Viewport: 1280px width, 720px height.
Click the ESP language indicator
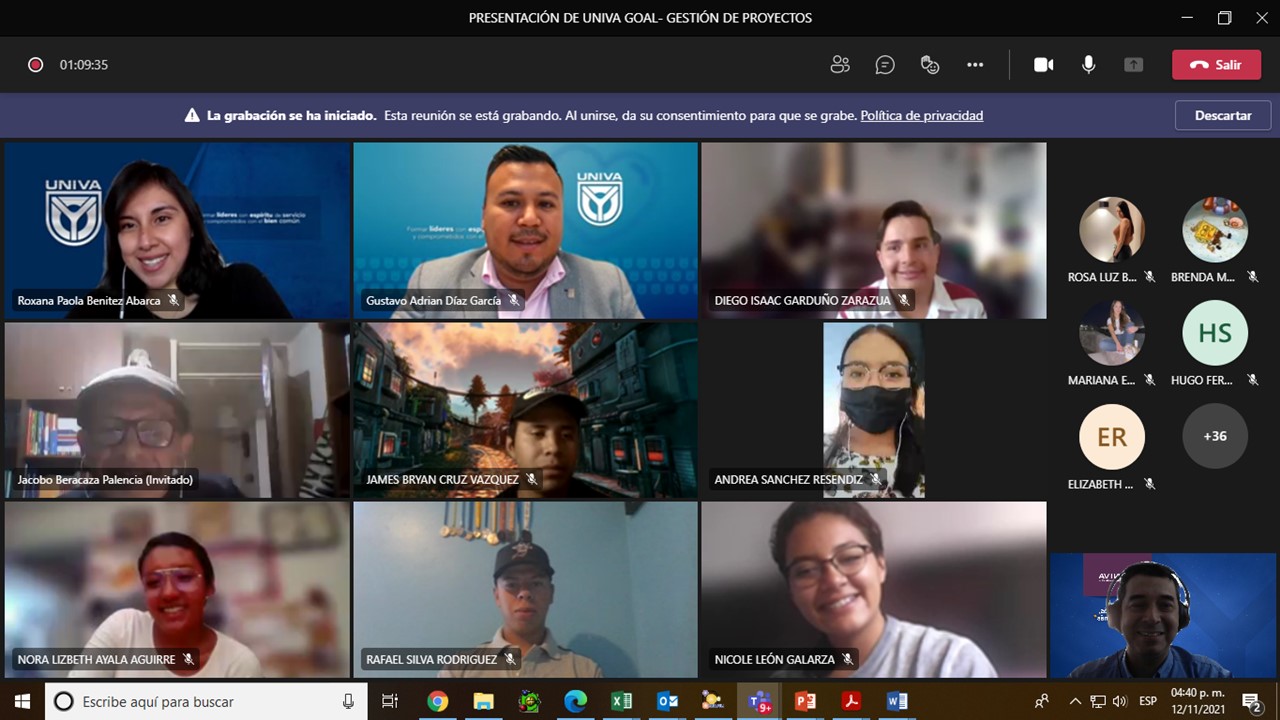[1148, 701]
